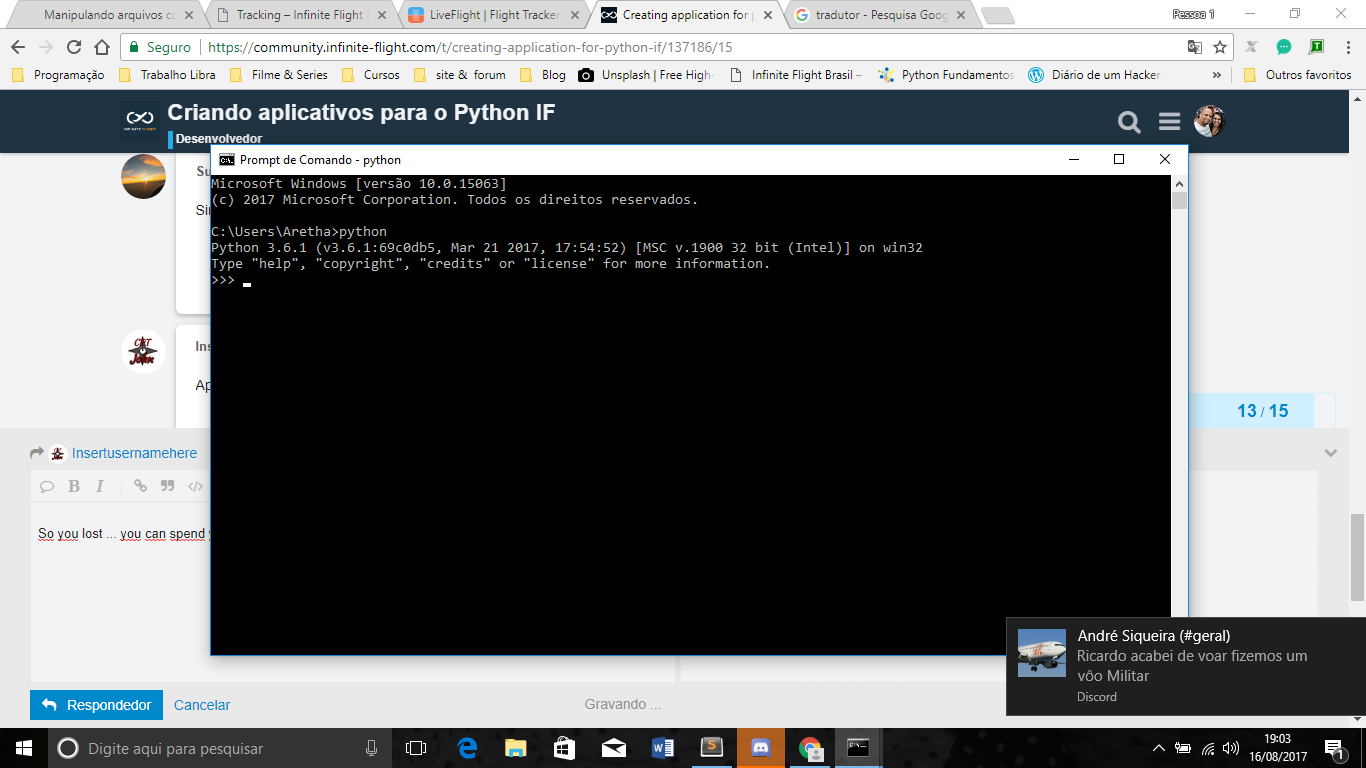Viewport: 1366px width, 768px height.
Task: Collapse the reply composer with the chevron
Action: [1331, 453]
